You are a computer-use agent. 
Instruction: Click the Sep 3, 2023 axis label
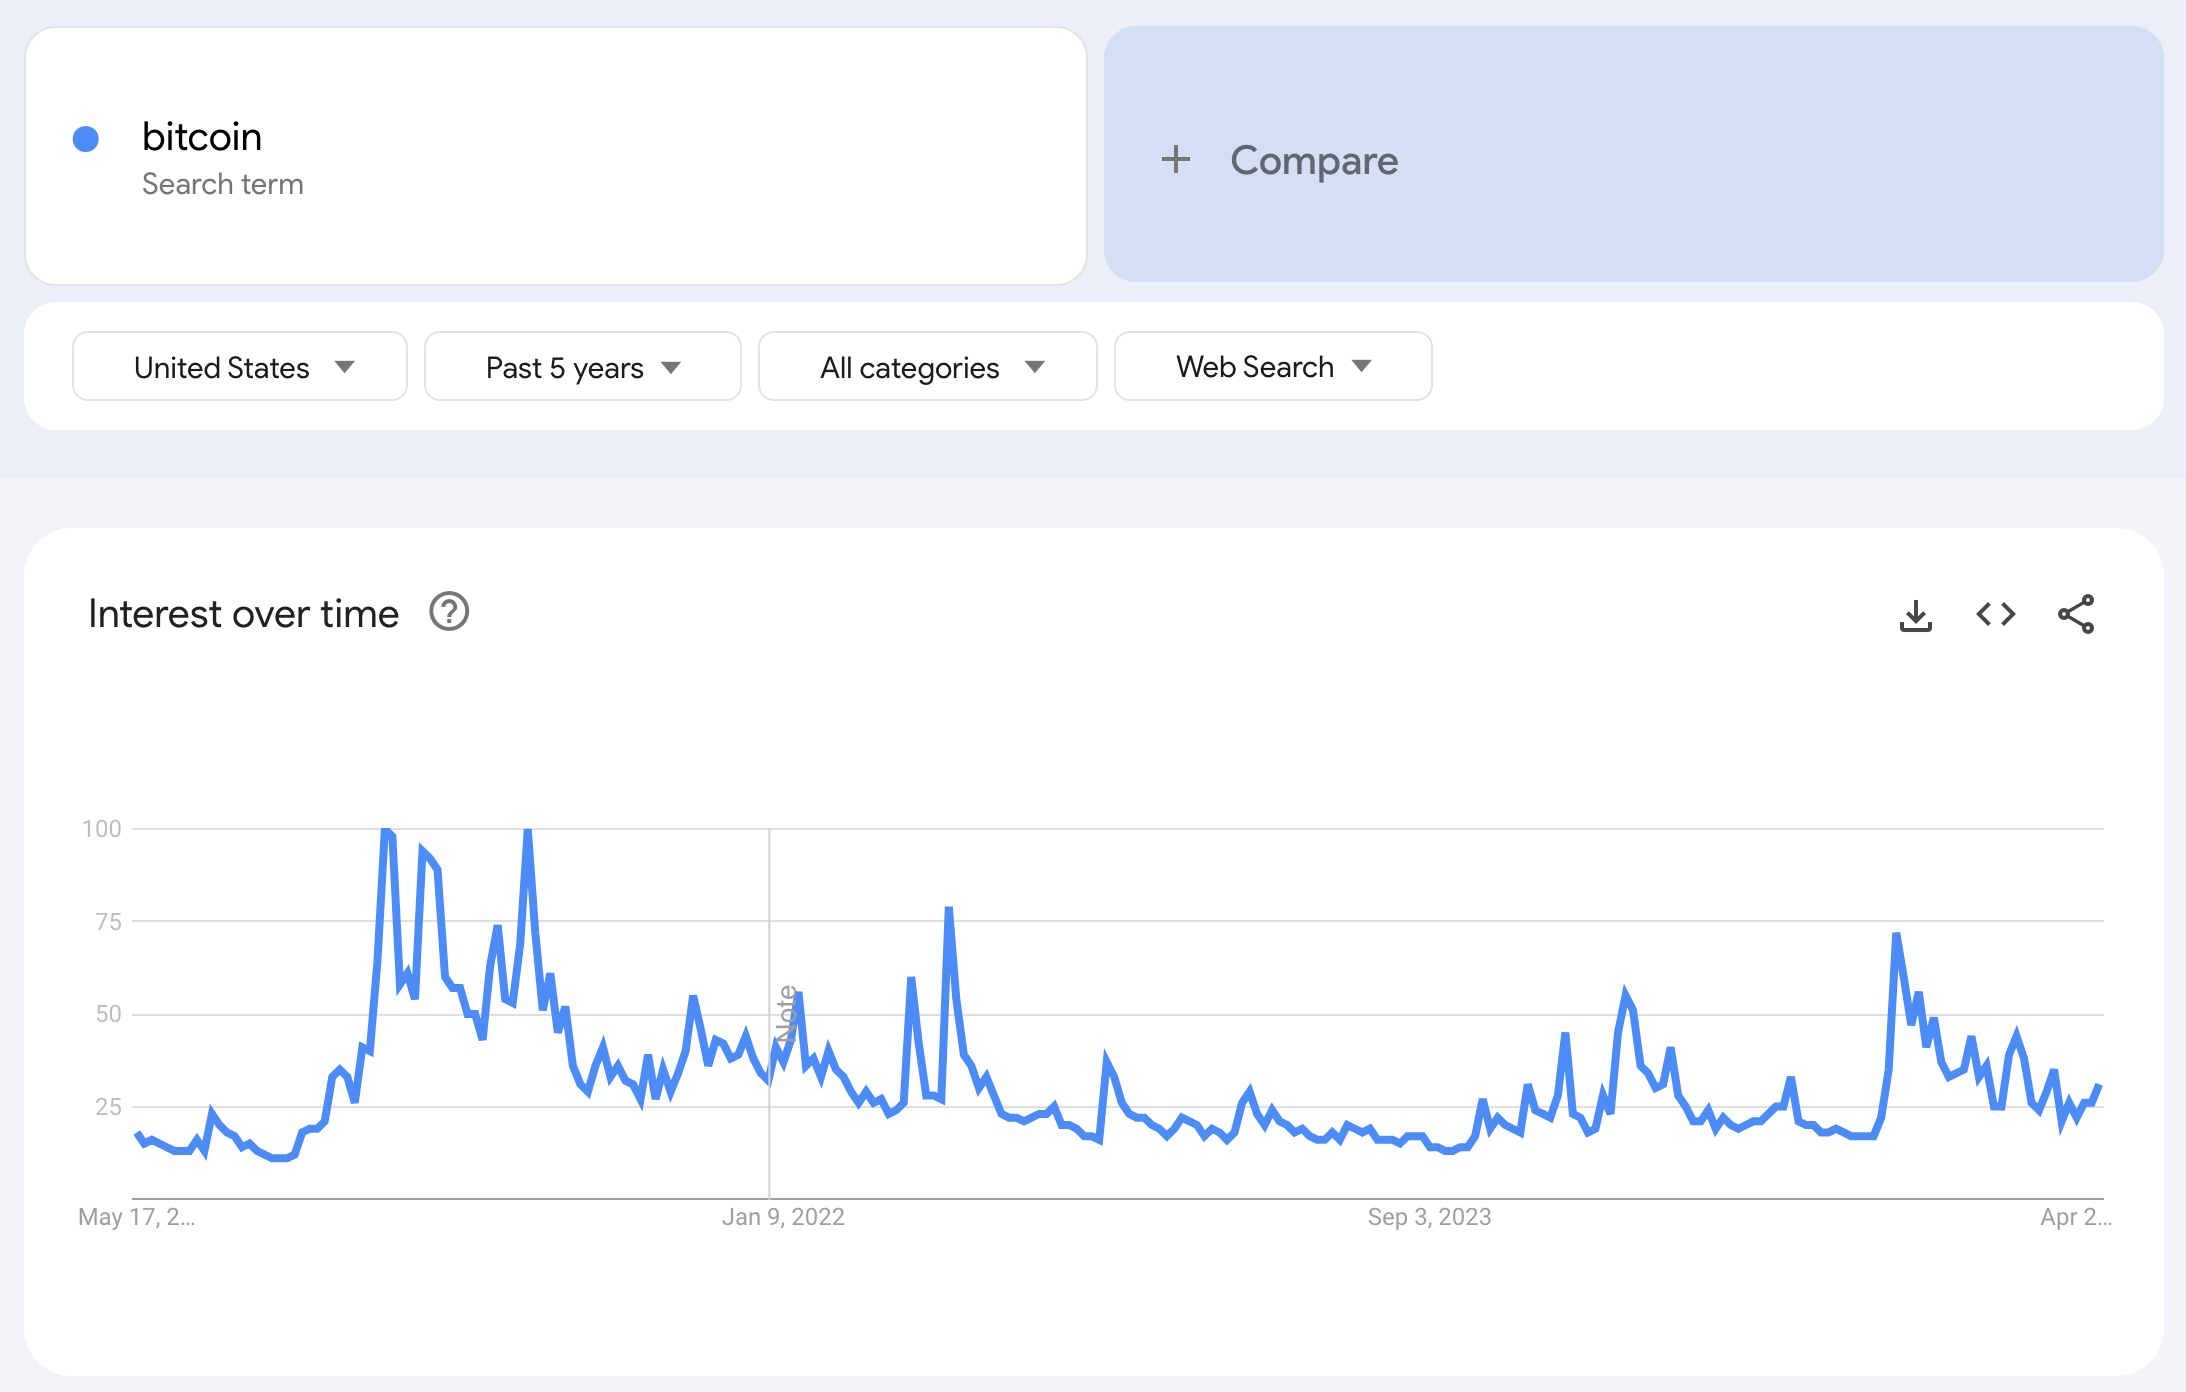pos(1429,1217)
